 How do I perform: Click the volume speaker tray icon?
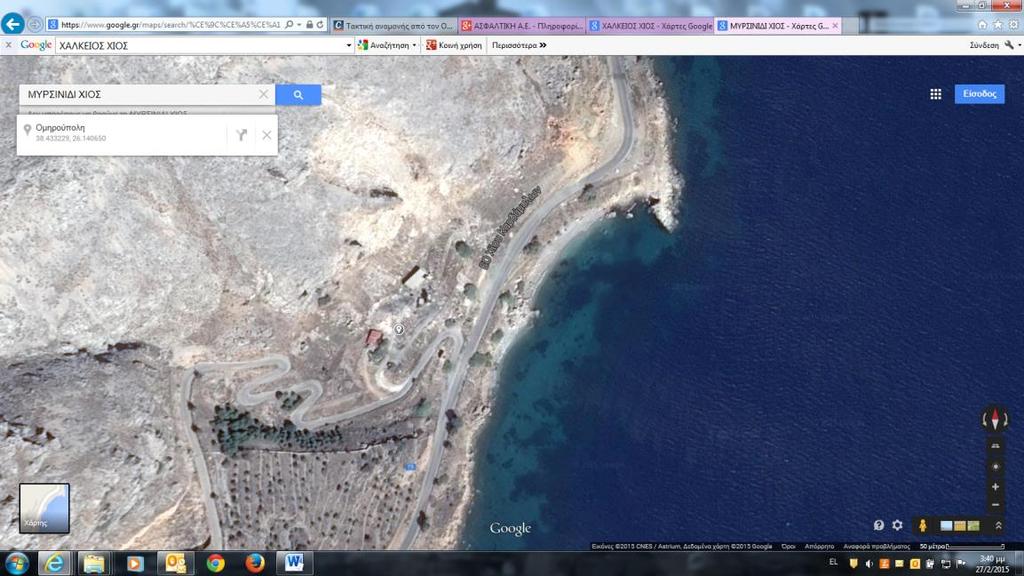point(869,563)
